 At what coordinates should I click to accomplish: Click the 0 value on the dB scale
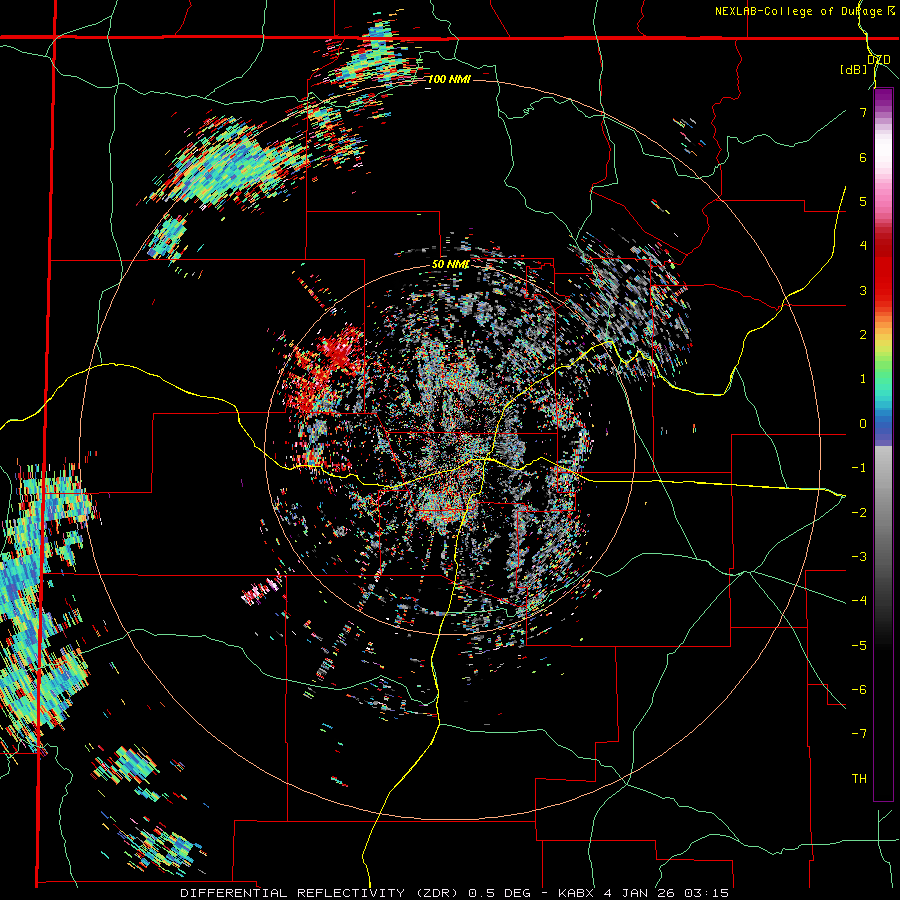[863, 424]
